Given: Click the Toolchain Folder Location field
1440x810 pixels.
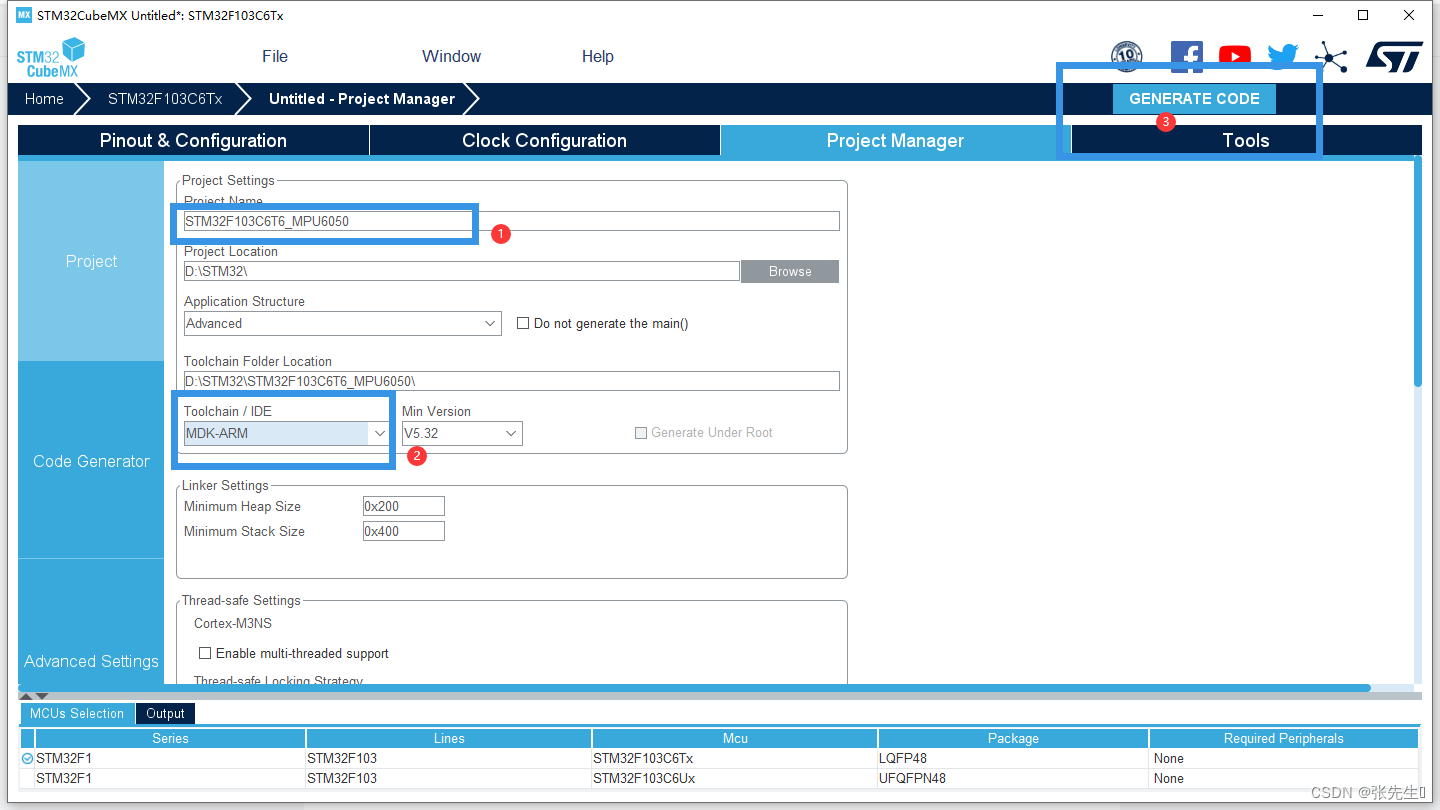Looking at the screenshot, I should pos(511,381).
